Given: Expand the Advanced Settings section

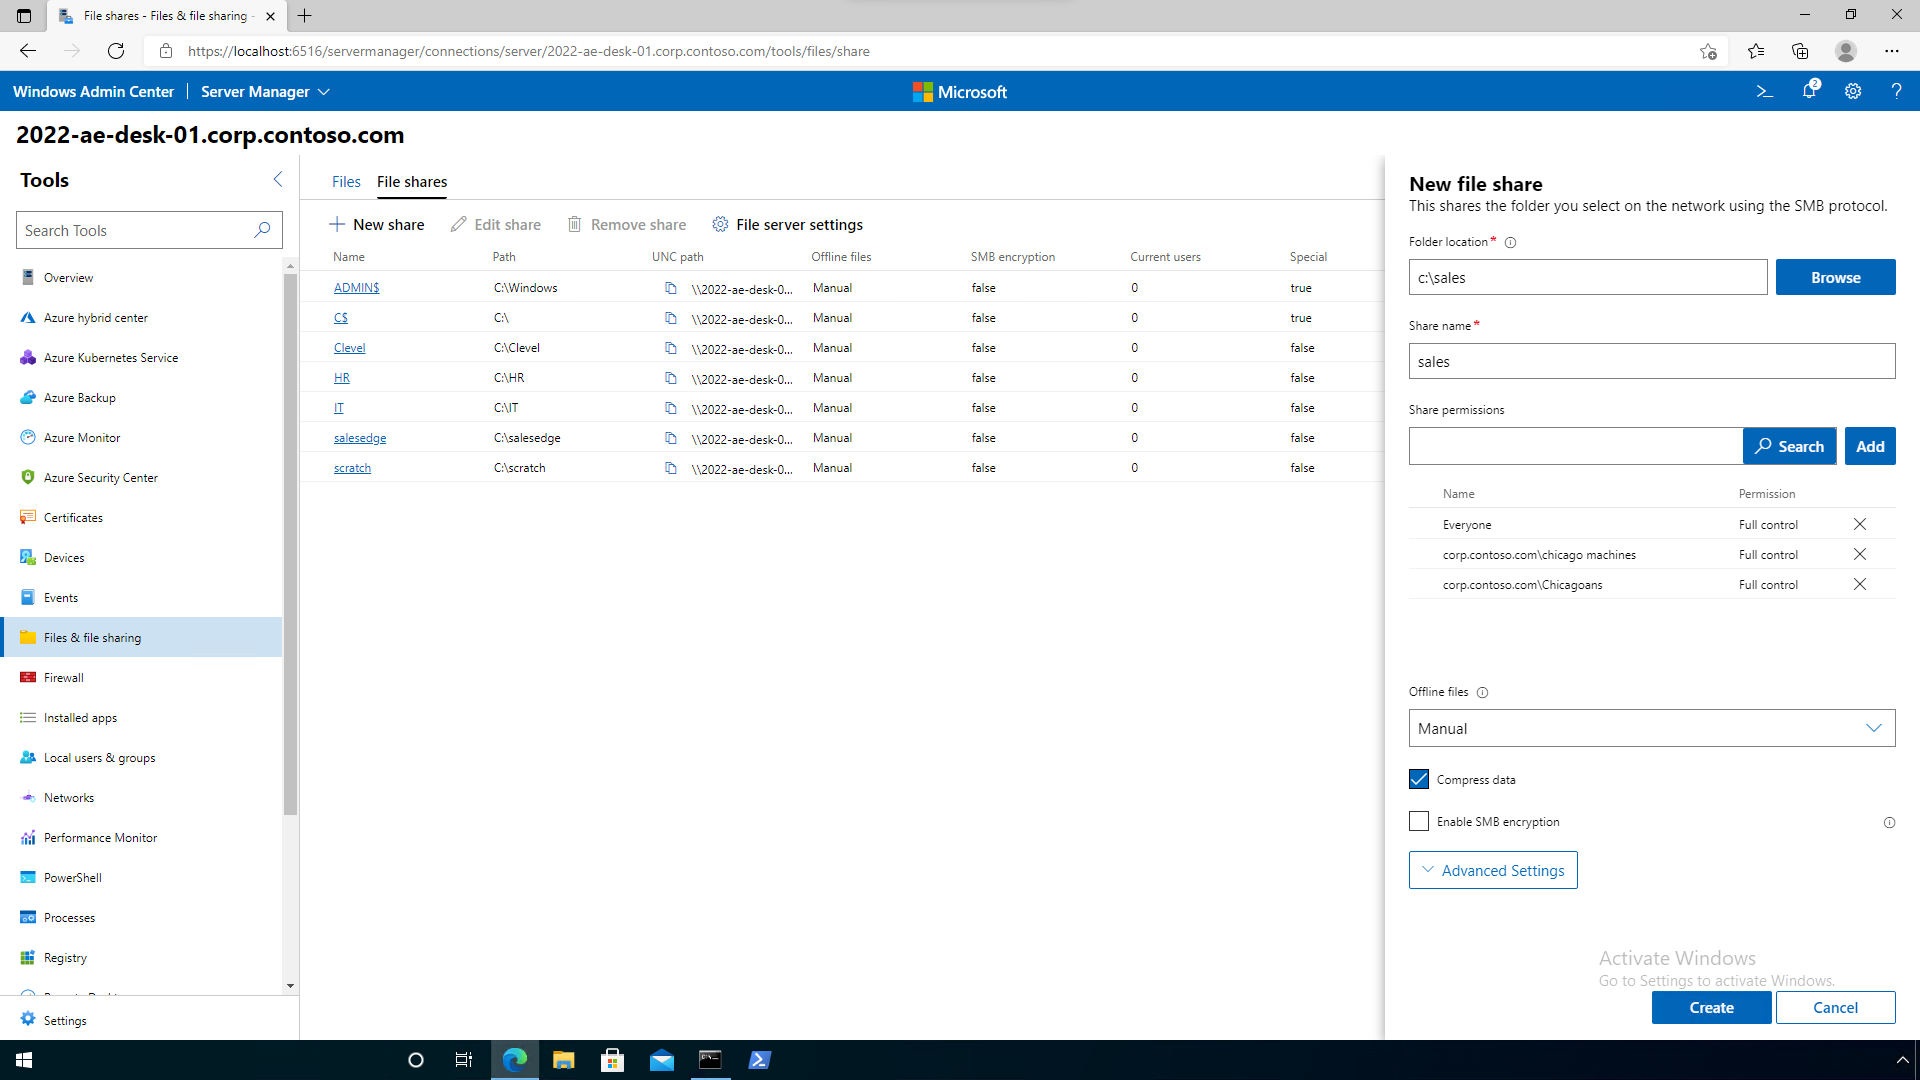Looking at the screenshot, I should (x=1493, y=870).
